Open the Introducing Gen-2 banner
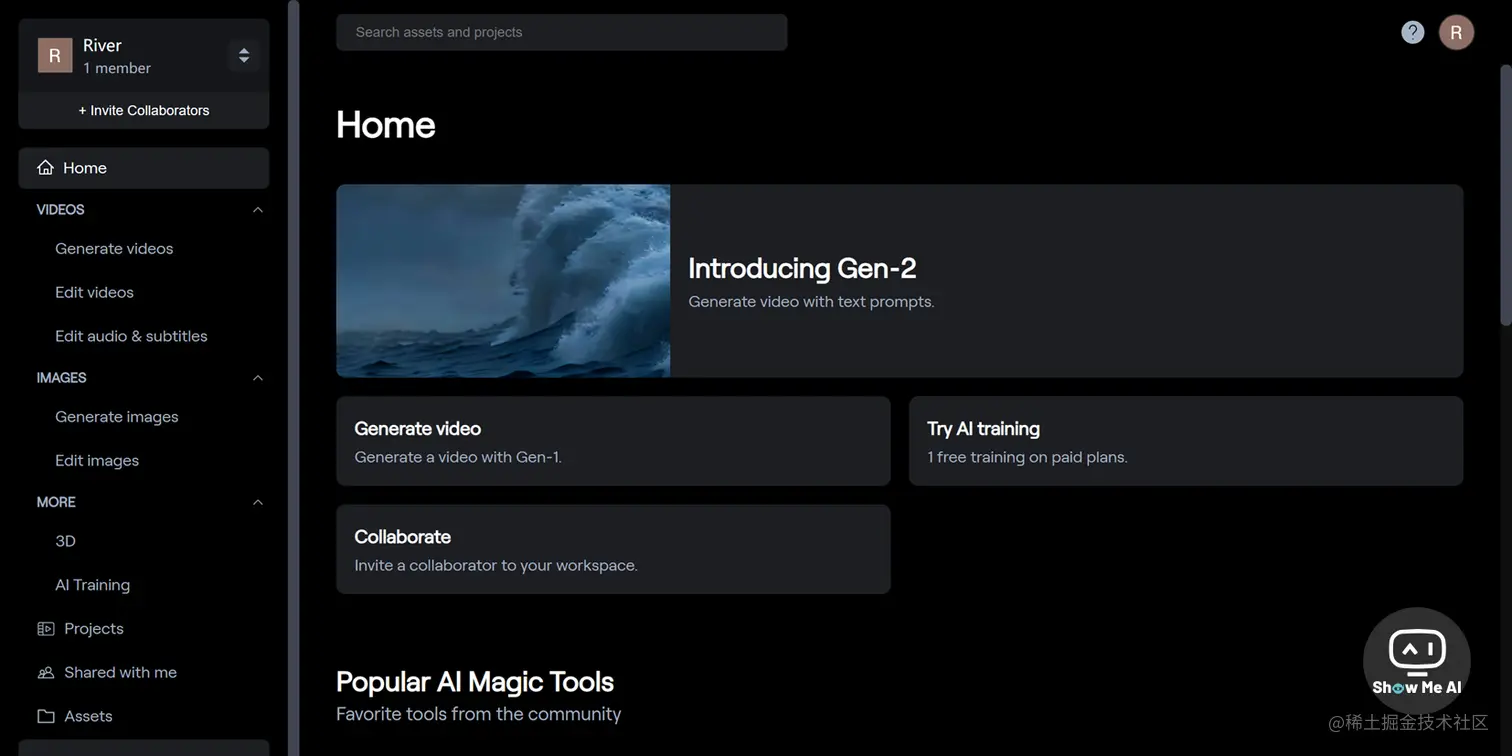This screenshot has width=1512, height=756. click(900, 281)
